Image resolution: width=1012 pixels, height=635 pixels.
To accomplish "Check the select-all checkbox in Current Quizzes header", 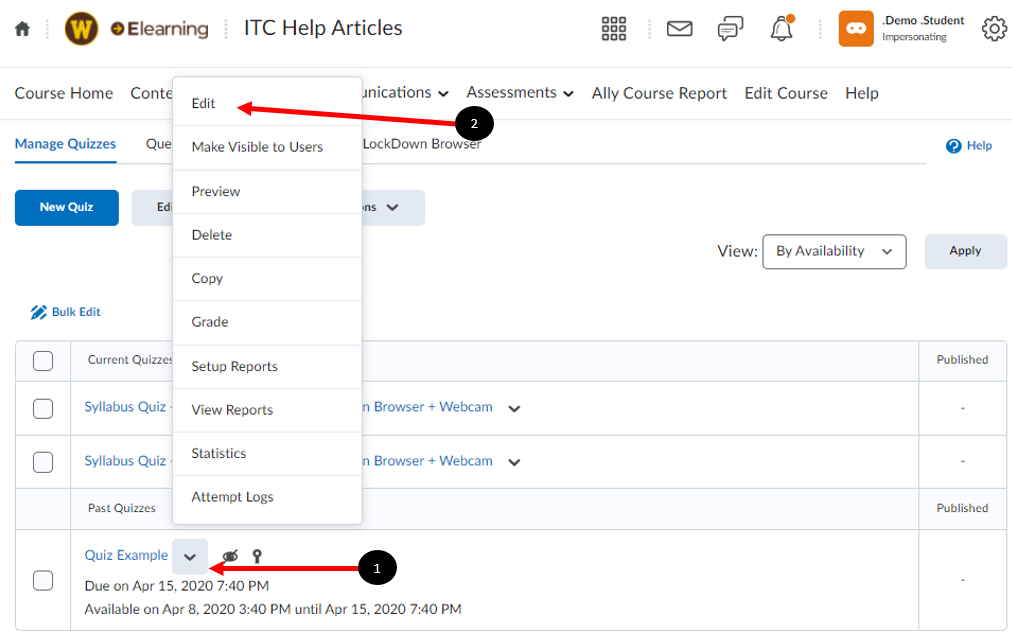I will (x=43, y=361).
